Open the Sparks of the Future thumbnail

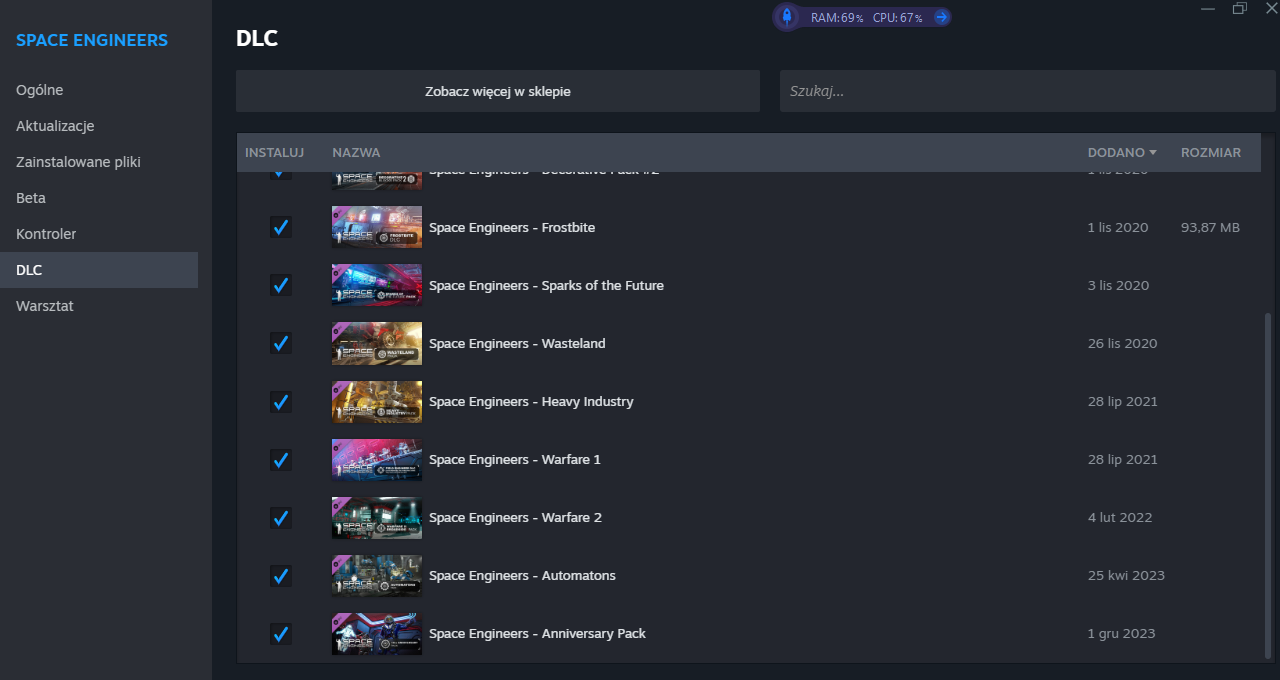376,285
